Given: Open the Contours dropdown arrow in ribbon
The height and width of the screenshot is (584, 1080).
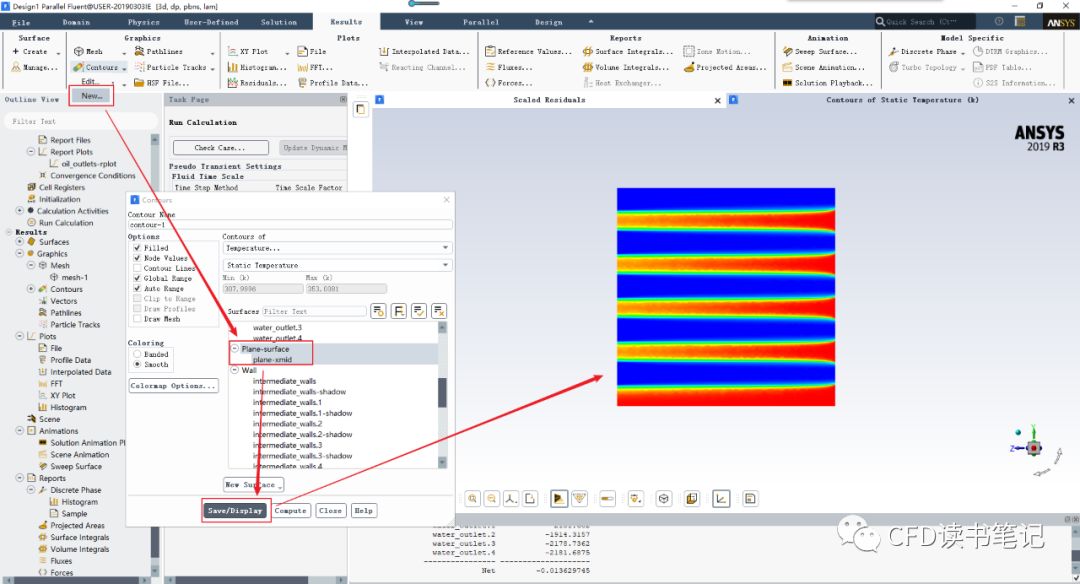Looking at the screenshot, I should 124,68.
